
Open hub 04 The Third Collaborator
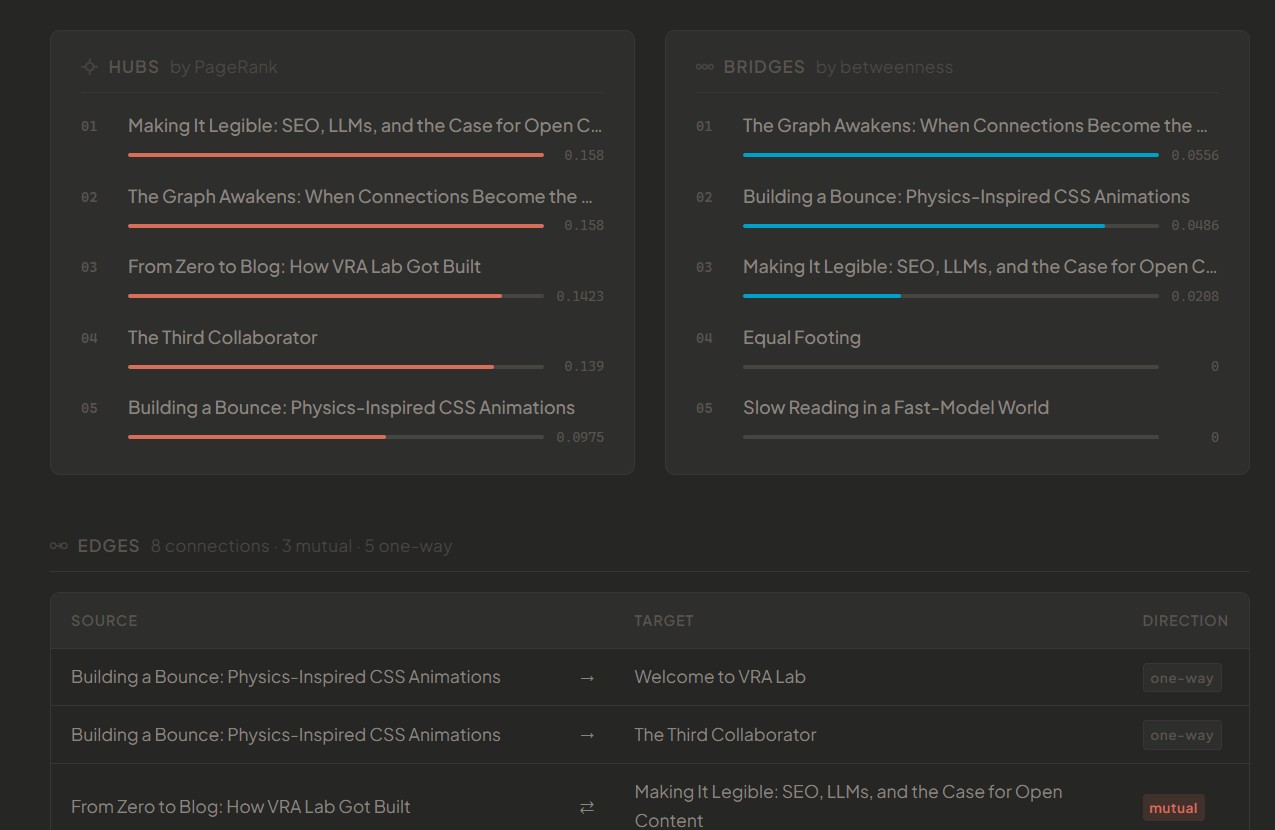pyautogui.click(x=222, y=338)
